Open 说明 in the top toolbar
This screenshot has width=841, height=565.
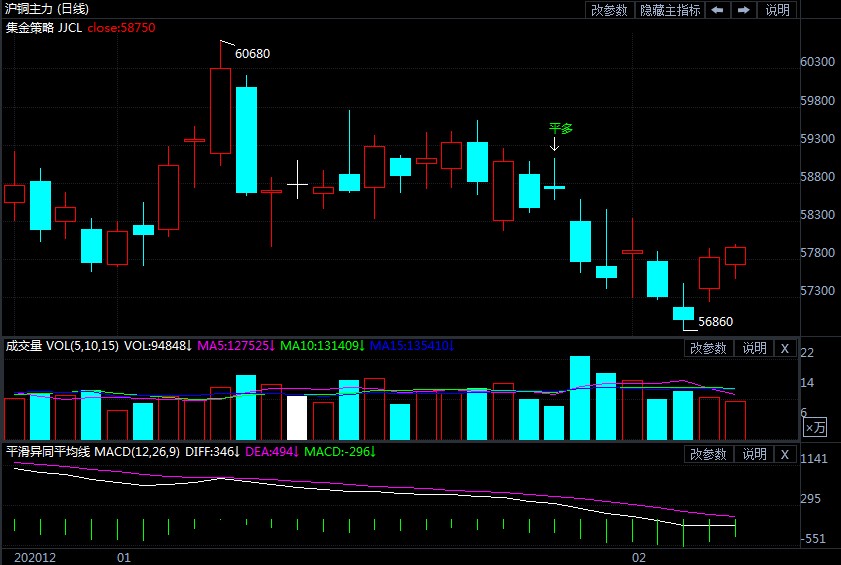click(777, 10)
